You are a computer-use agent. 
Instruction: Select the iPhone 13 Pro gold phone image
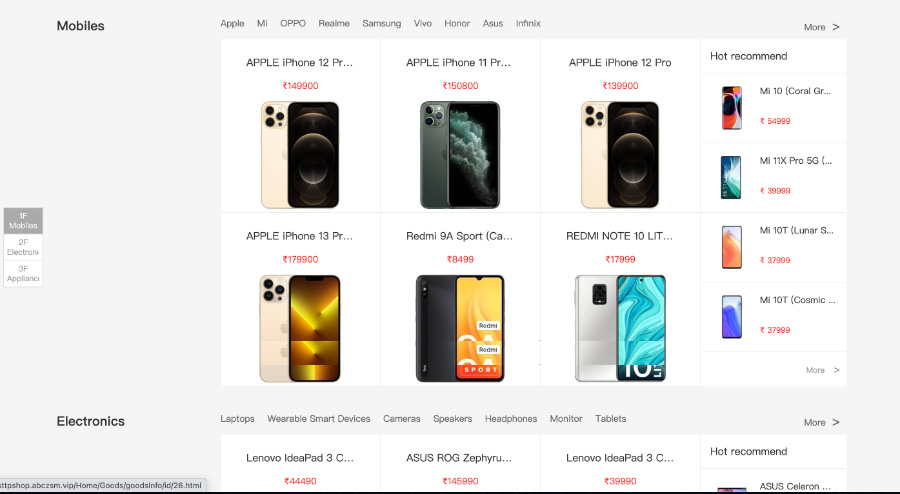coord(300,328)
